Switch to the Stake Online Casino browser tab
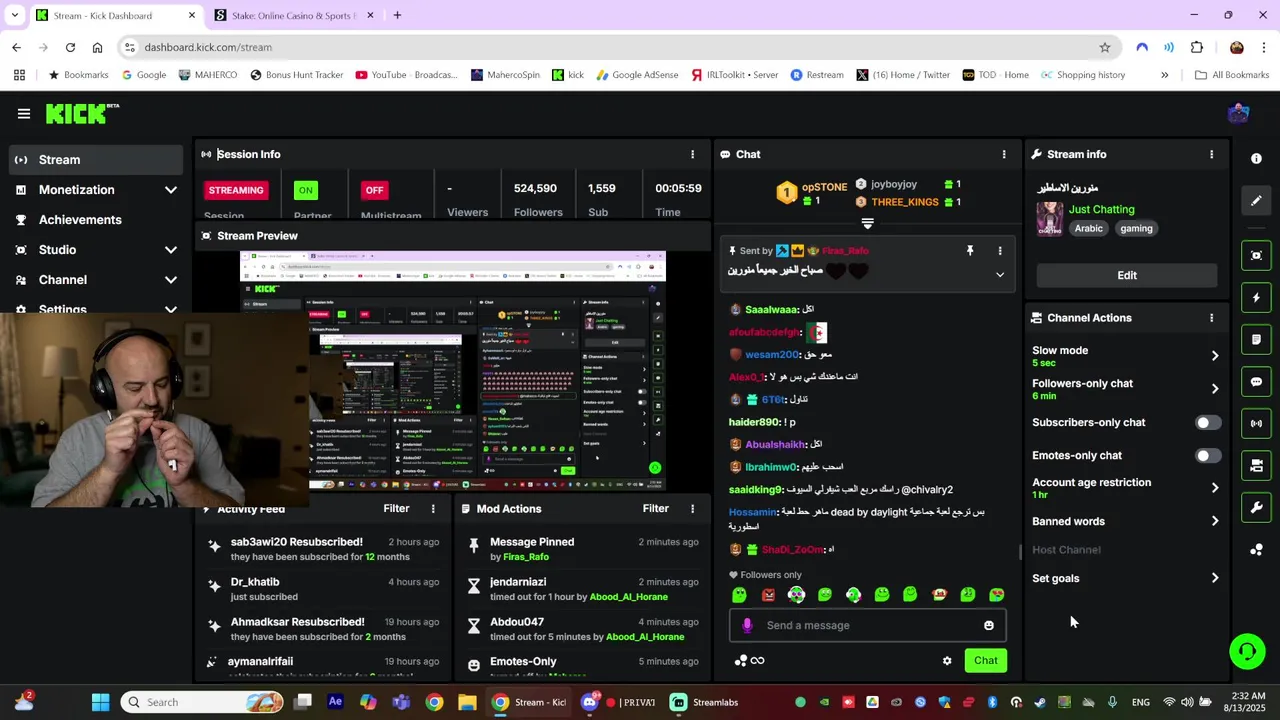This screenshot has width=1280, height=720. [294, 16]
